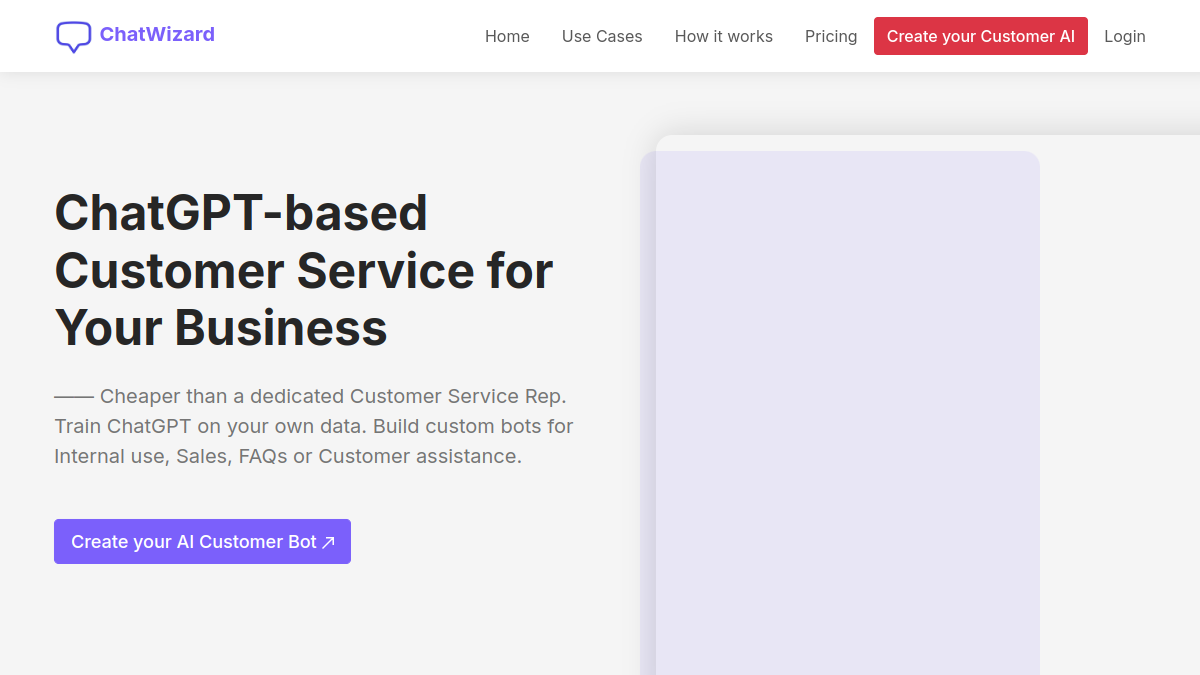Click the red Create your Customer AI button
The height and width of the screenshot is (675, 1200).
[981, 36]
